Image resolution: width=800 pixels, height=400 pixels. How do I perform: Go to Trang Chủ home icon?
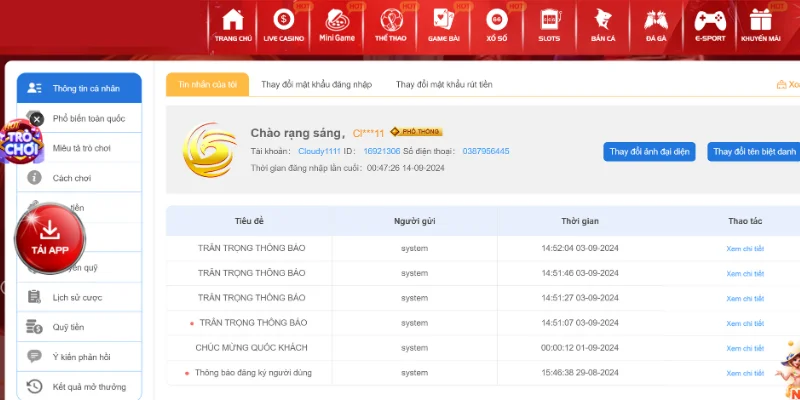pyautogui.click(x=232, y=25)
